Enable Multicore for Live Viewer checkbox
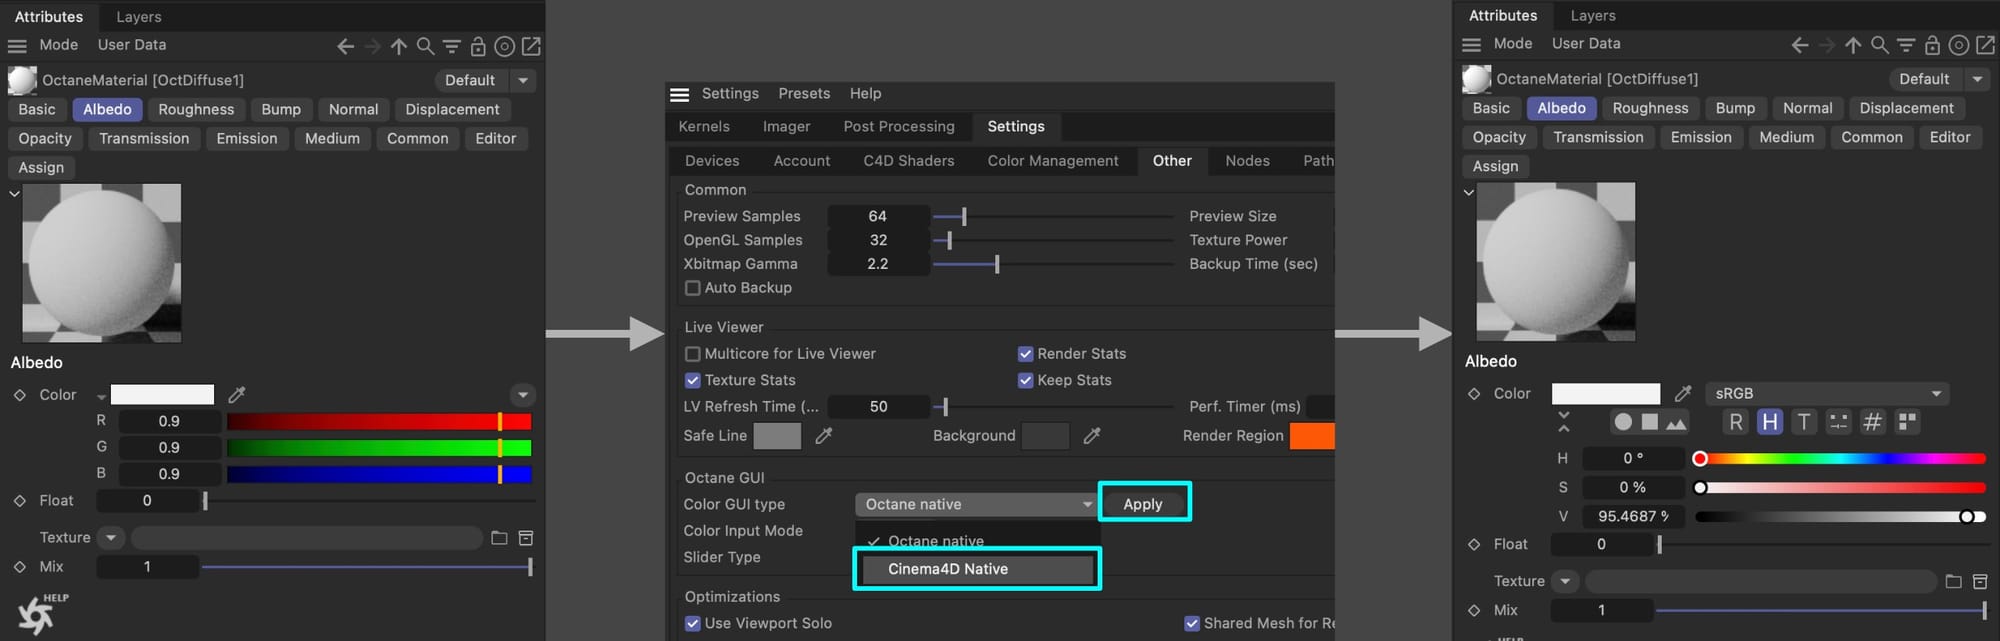2000x641 pixels. point(692,354)
